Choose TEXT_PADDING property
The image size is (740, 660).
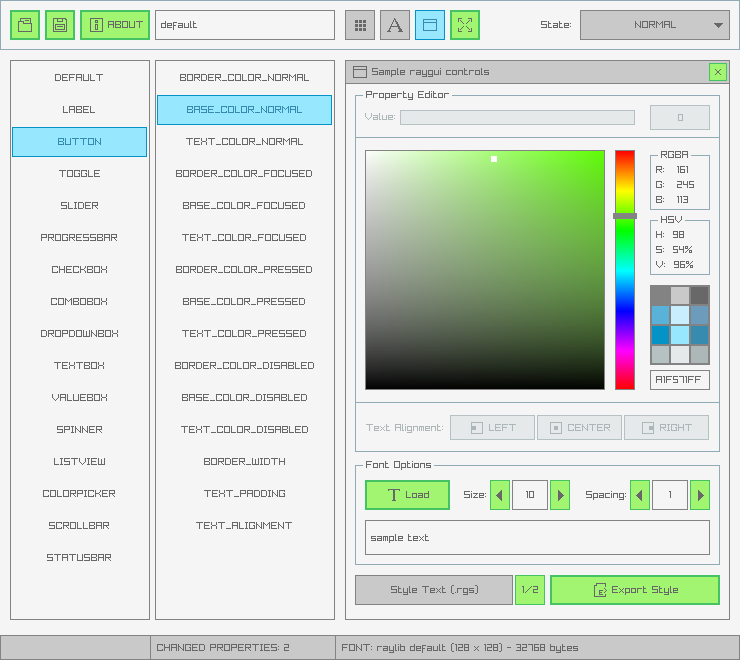pyautogui.click(x=244, y=494)
